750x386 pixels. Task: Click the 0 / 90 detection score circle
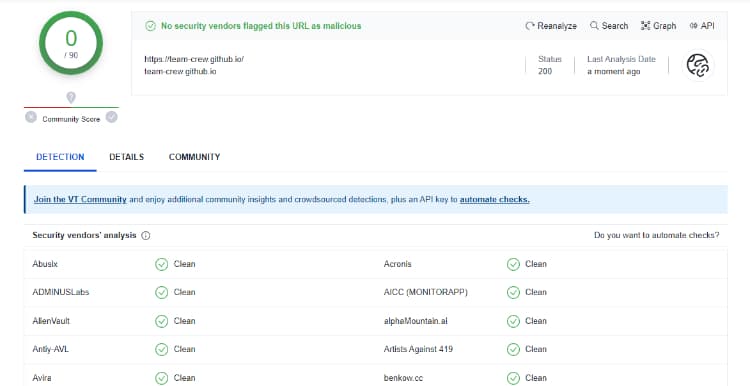point(71,43)
